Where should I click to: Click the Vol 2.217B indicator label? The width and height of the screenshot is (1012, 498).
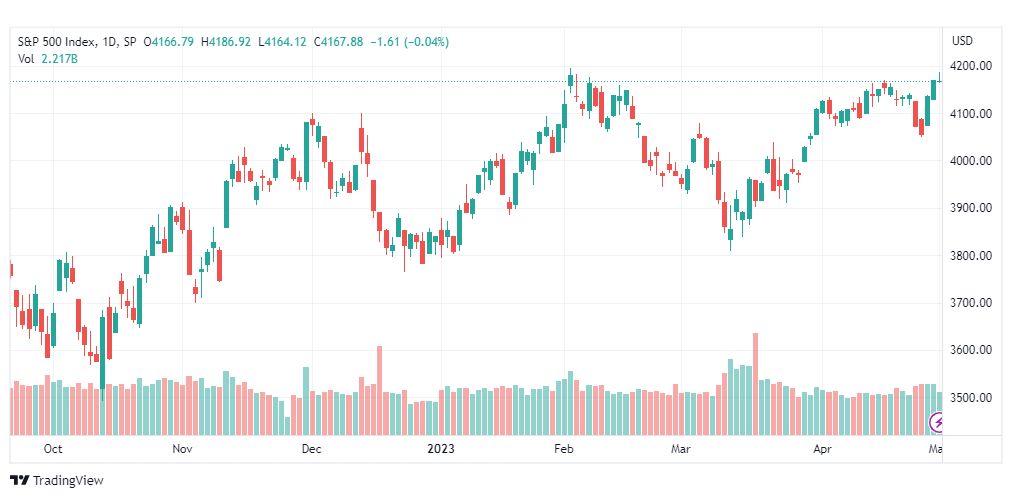(48, 58)
